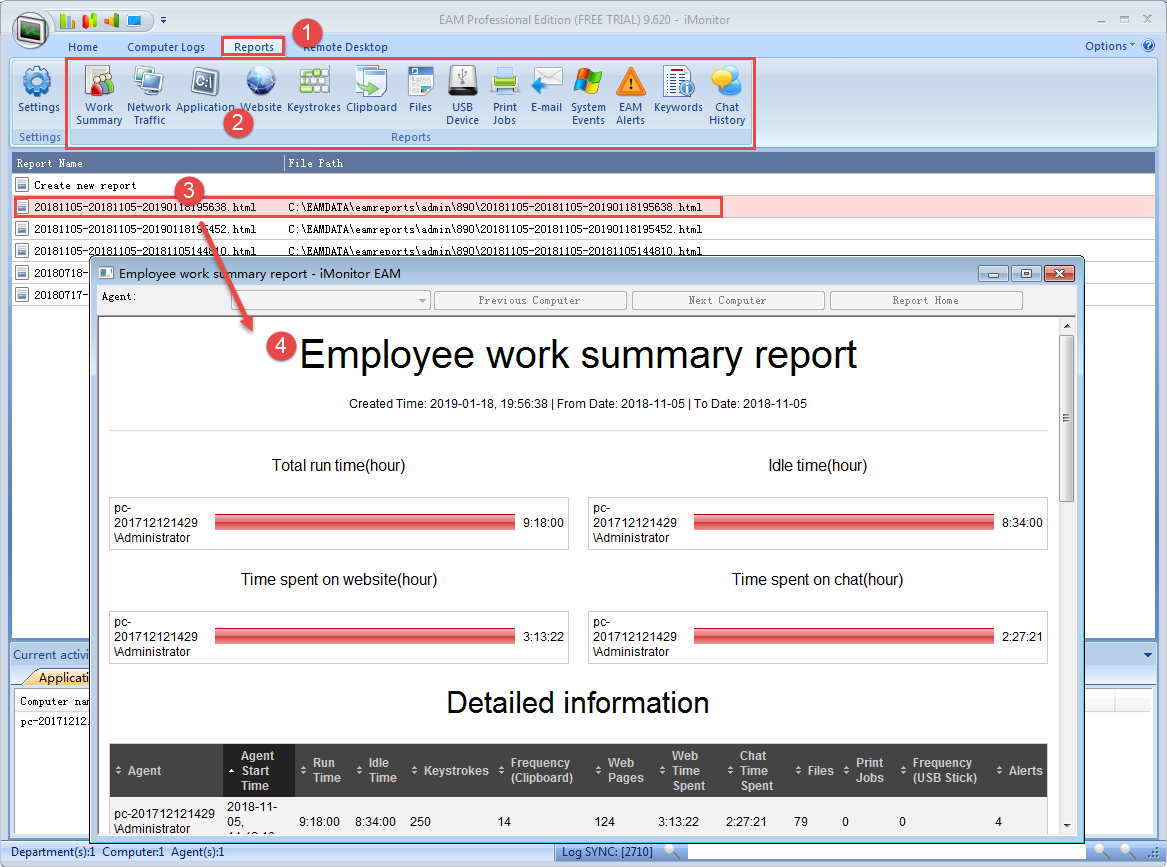Viewport: 1167px width, 867px height.
Task: Open the System Events report
Action: pos(588,96)
